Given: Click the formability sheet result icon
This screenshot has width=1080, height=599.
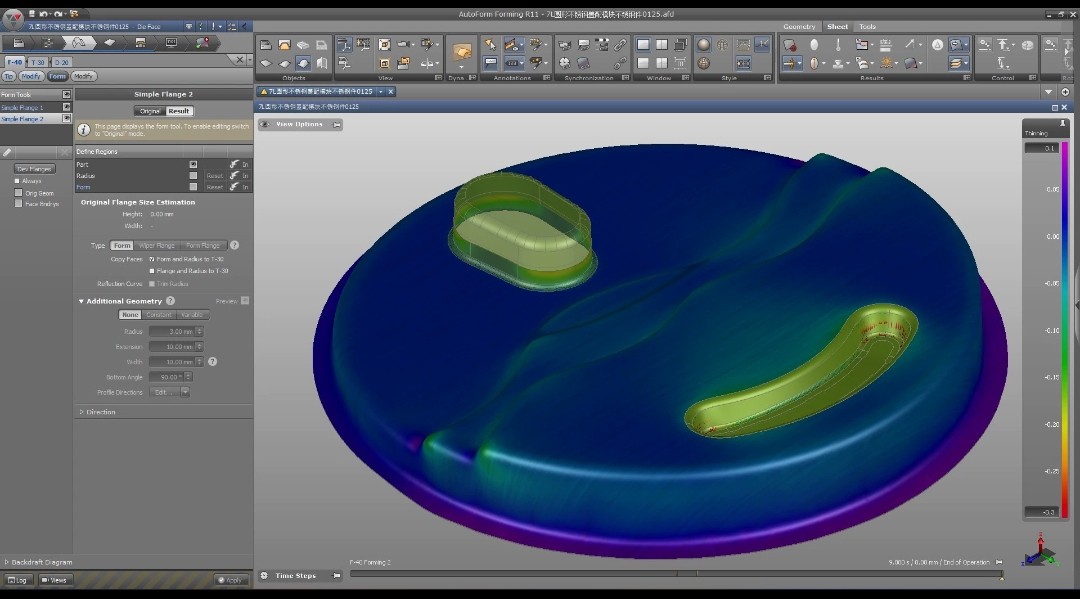Looking at the screenshot, I should click(790, 45).
